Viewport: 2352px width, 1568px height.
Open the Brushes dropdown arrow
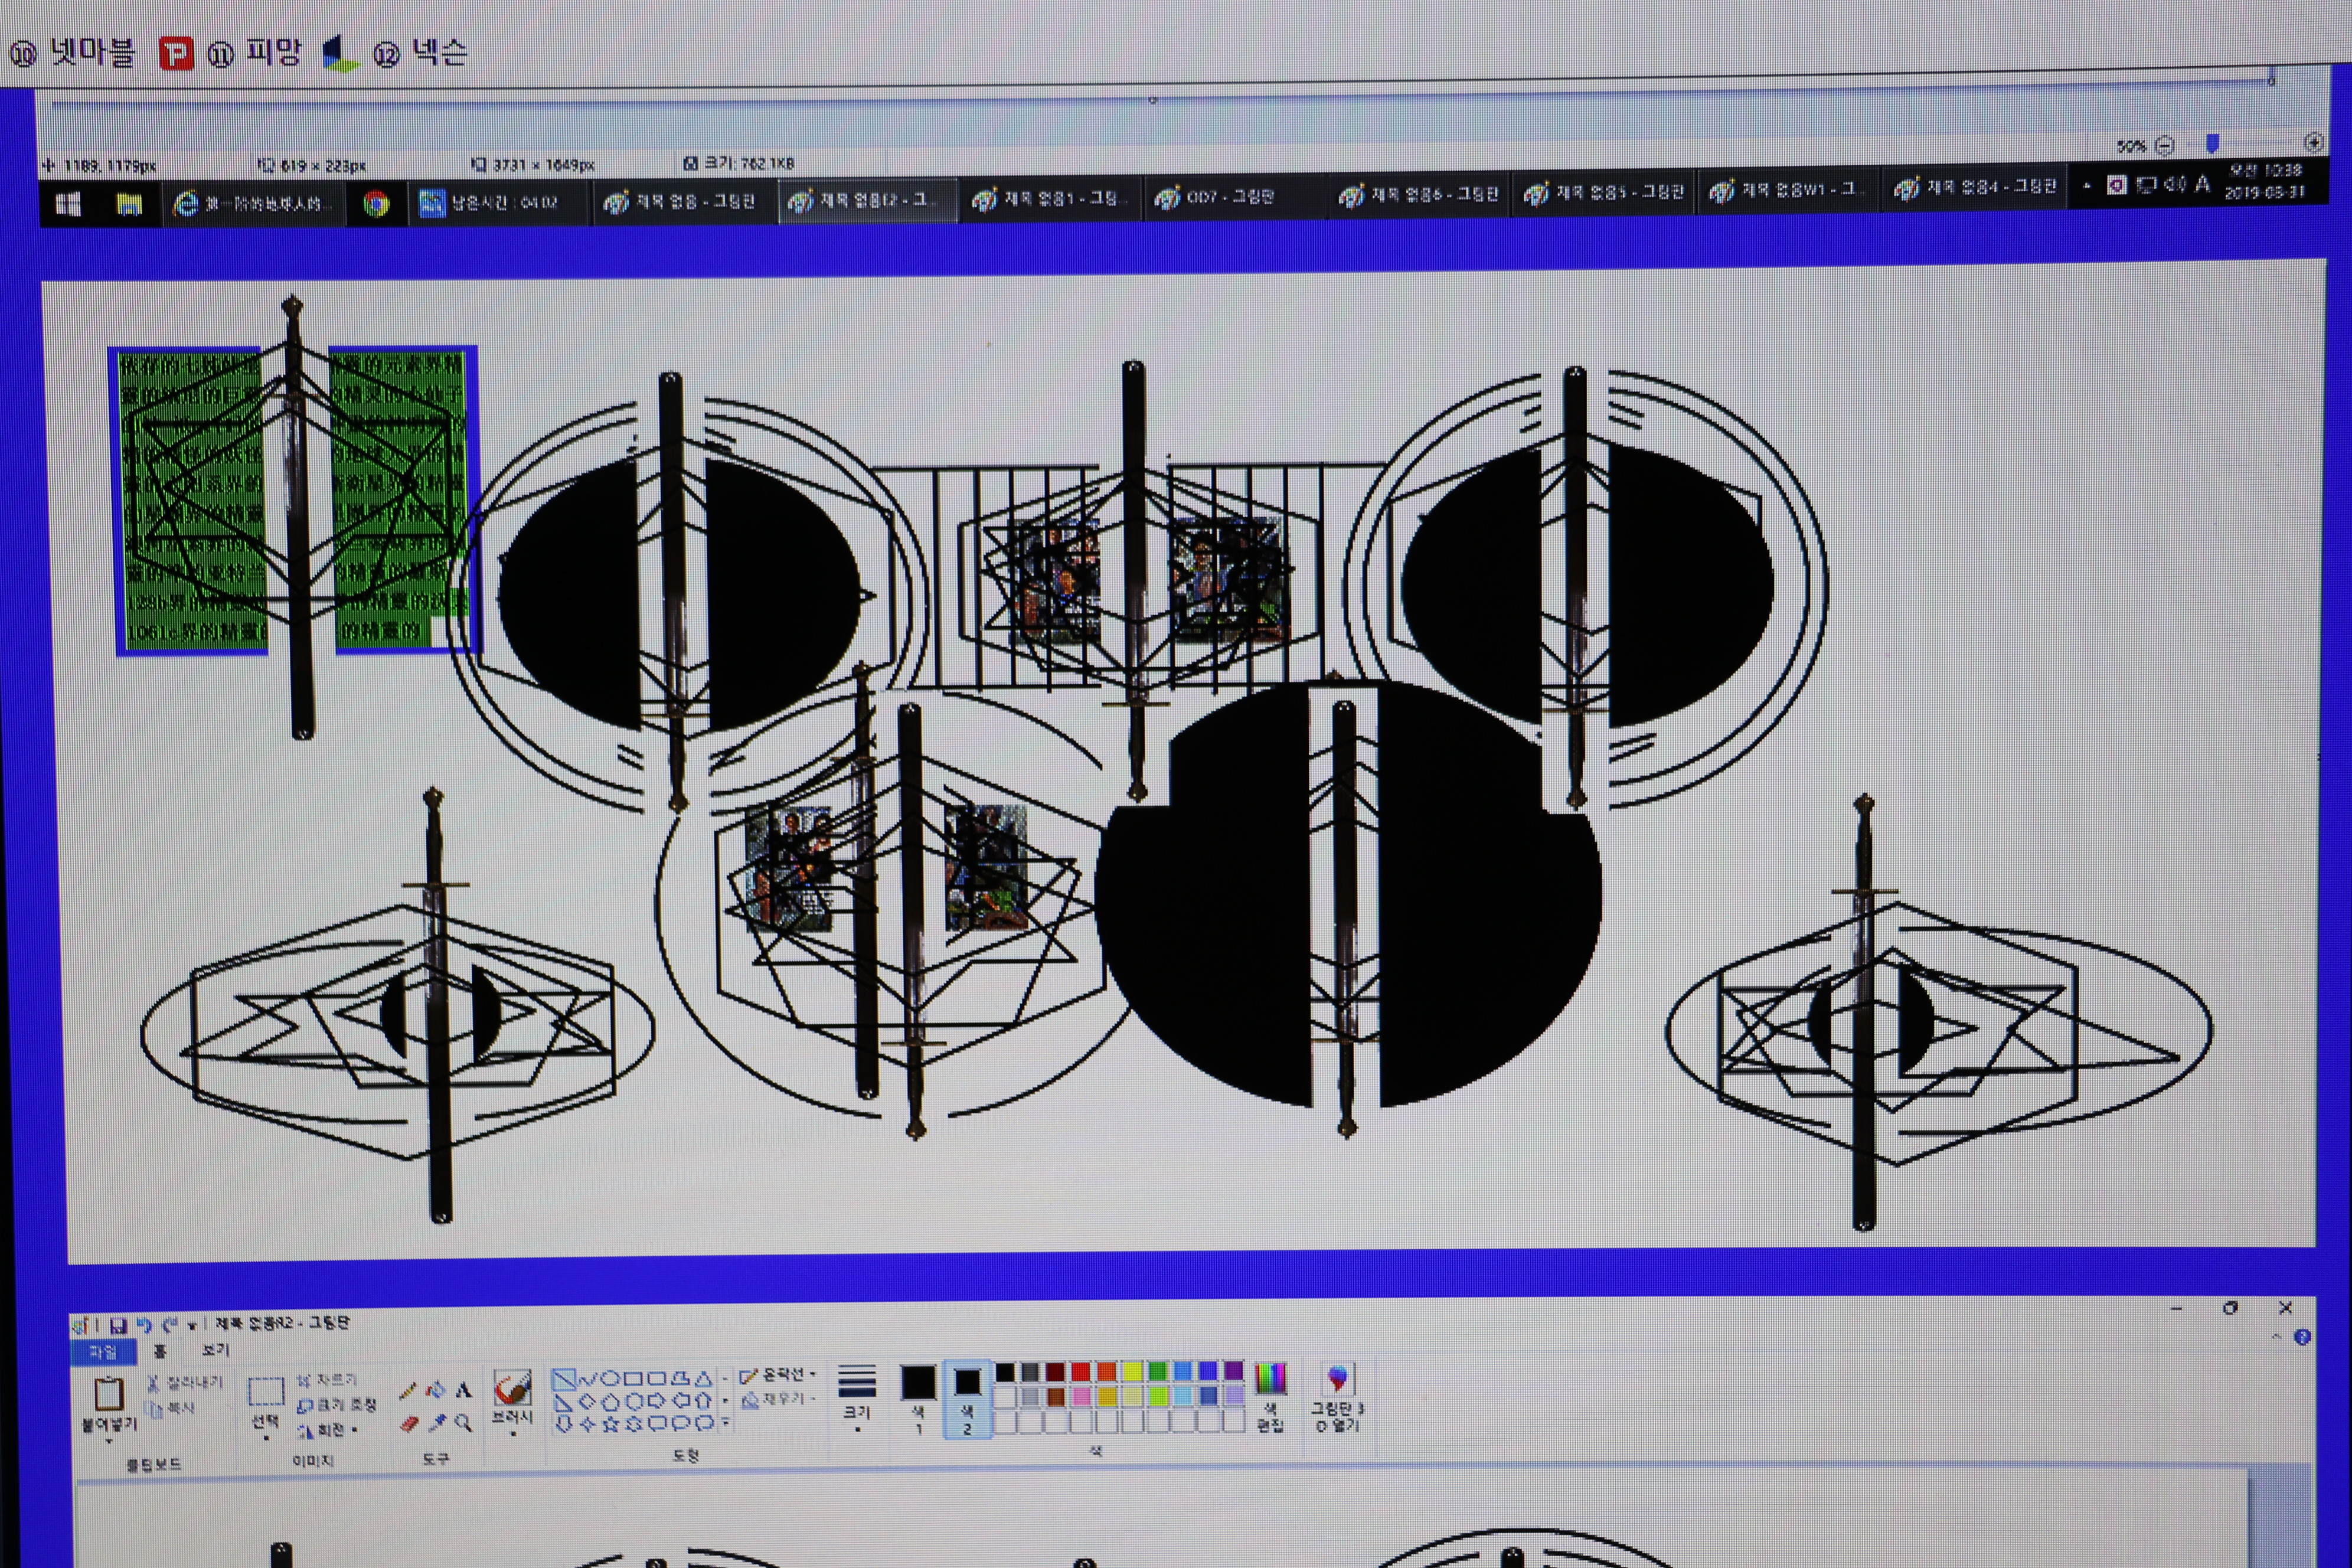point(513,1434)
